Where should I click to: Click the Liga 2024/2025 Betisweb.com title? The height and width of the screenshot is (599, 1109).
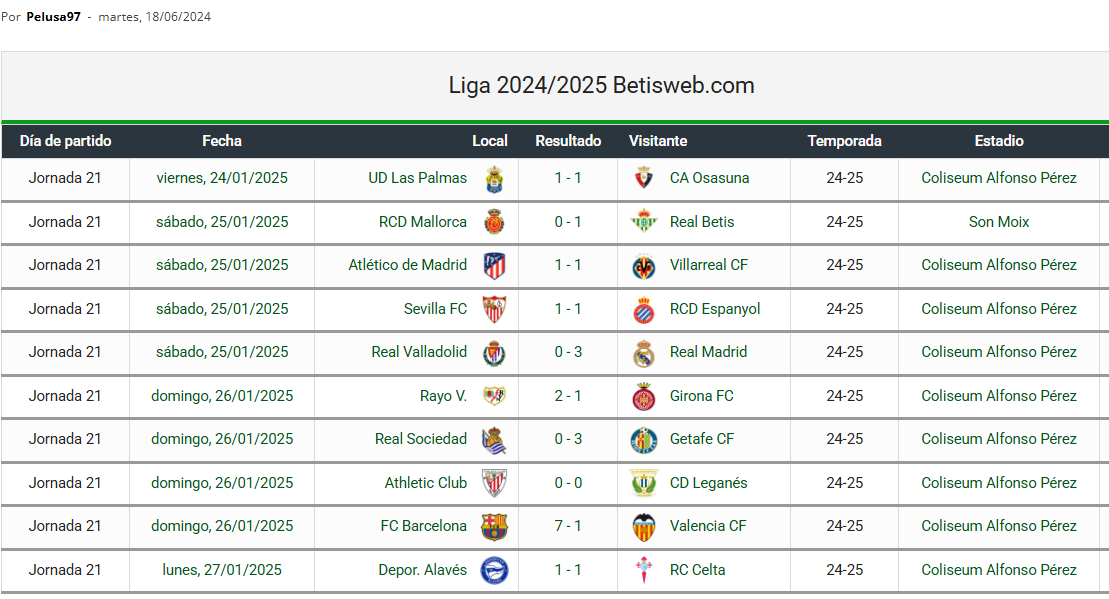601,86
